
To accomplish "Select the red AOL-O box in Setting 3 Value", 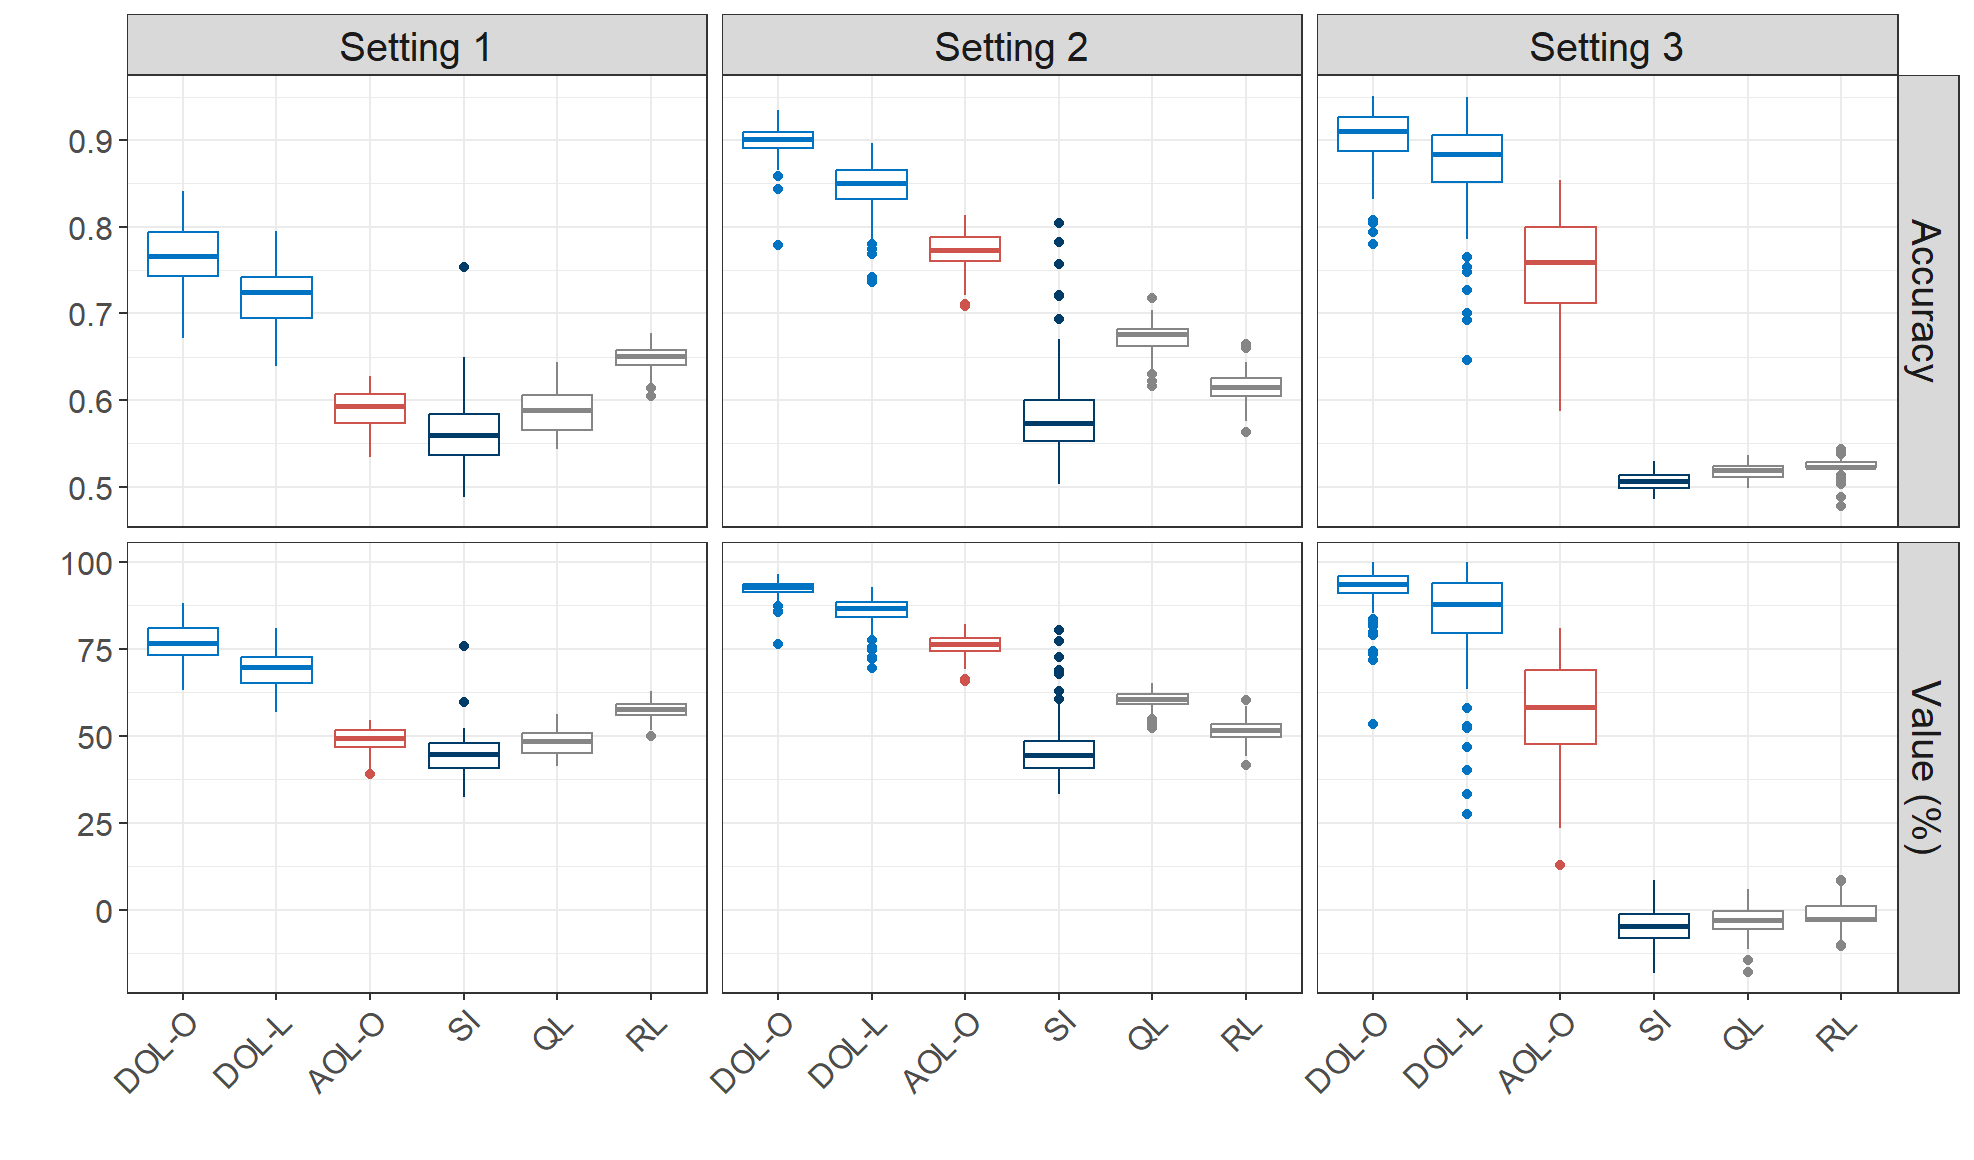I will [x=1560, y=707].
